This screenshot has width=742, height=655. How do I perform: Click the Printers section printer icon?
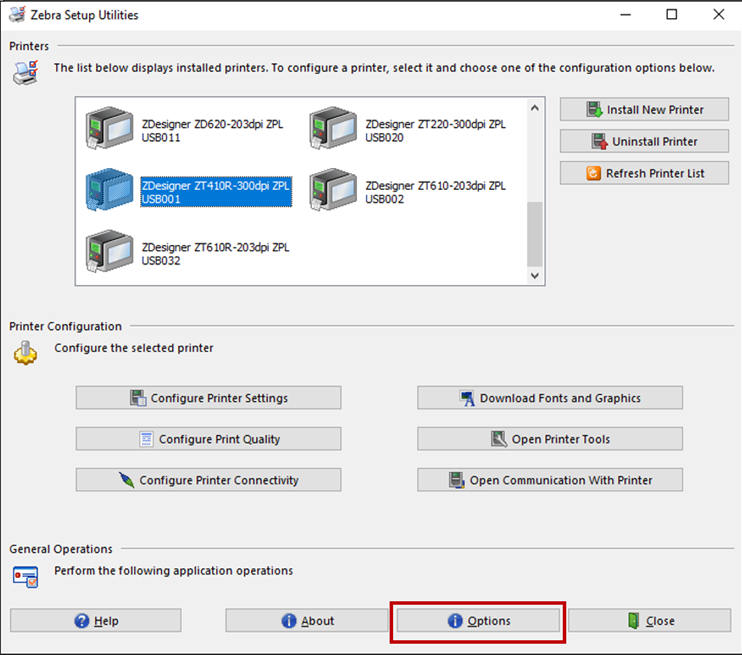26,72
